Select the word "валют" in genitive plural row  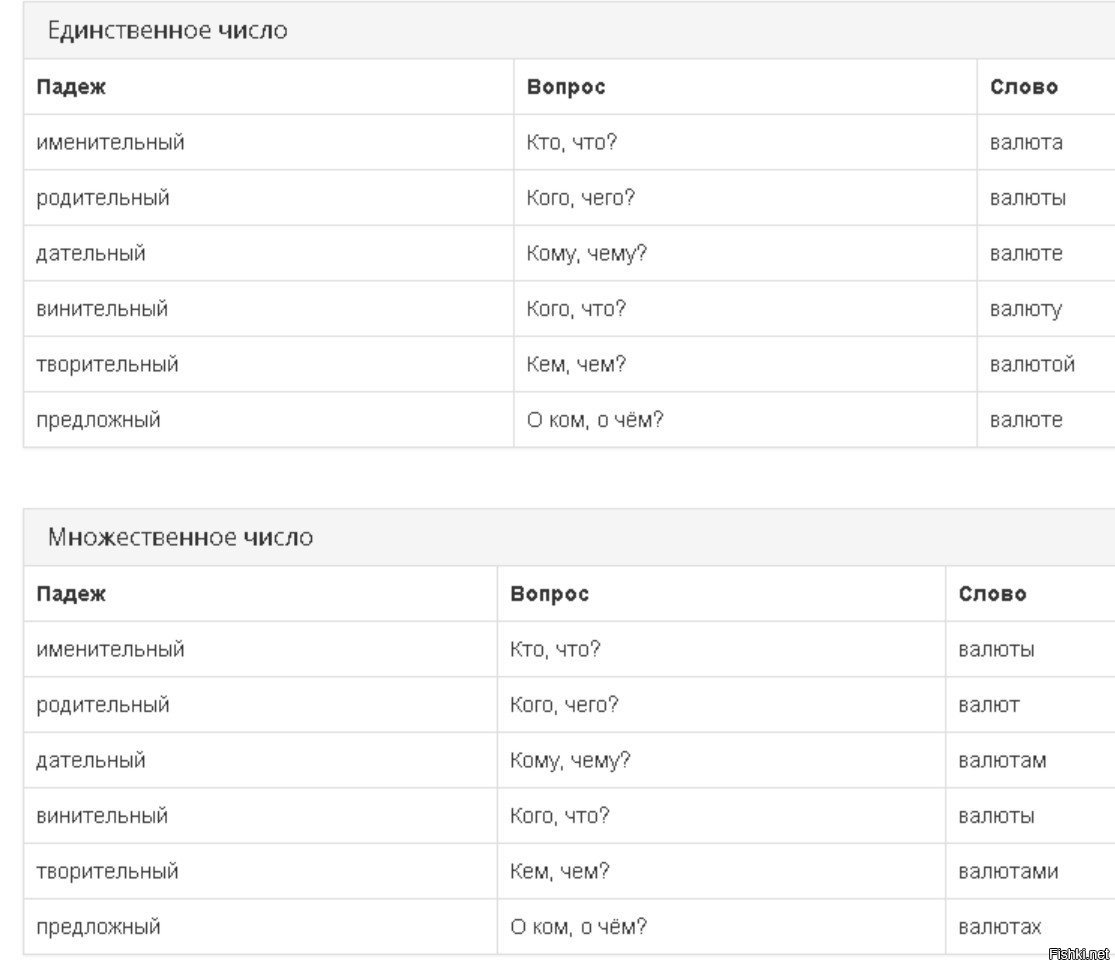tap(988, 705)
